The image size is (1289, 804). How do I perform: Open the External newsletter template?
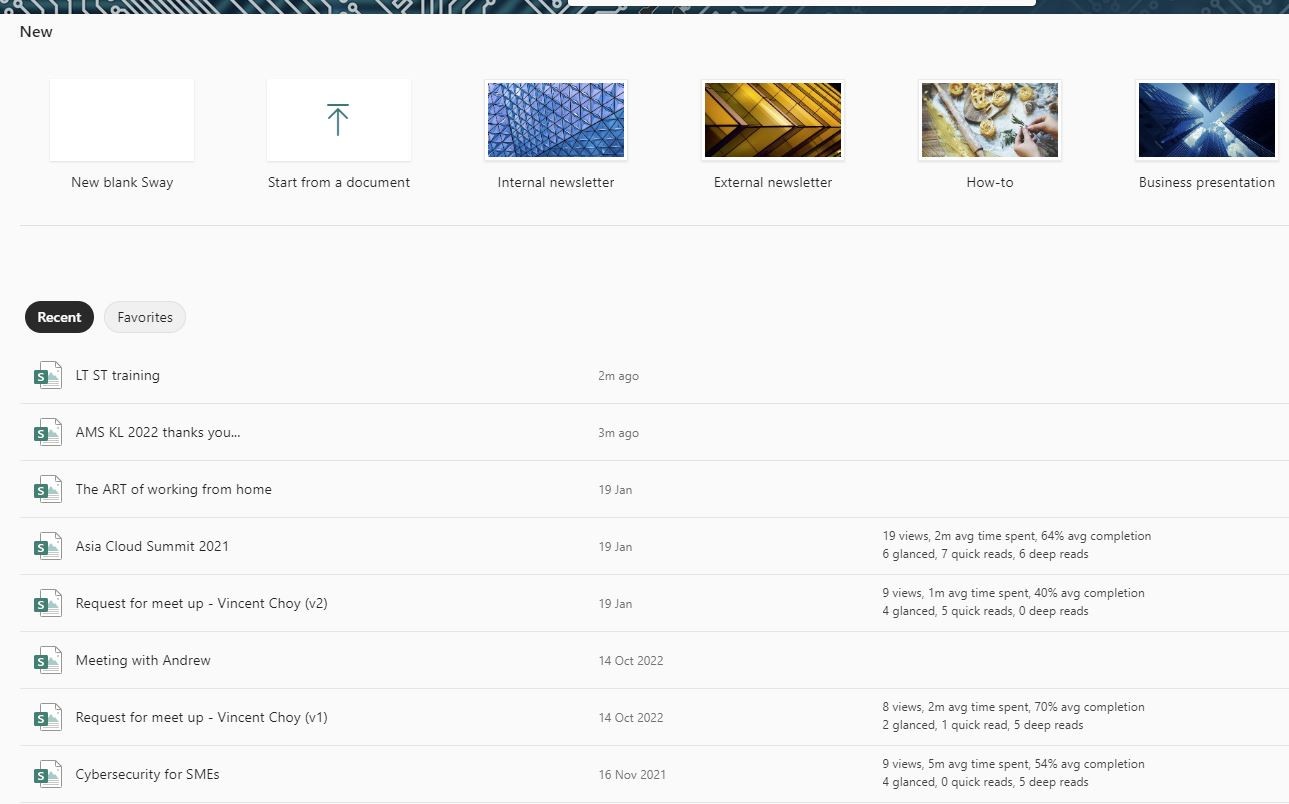(x=772, y=119)
